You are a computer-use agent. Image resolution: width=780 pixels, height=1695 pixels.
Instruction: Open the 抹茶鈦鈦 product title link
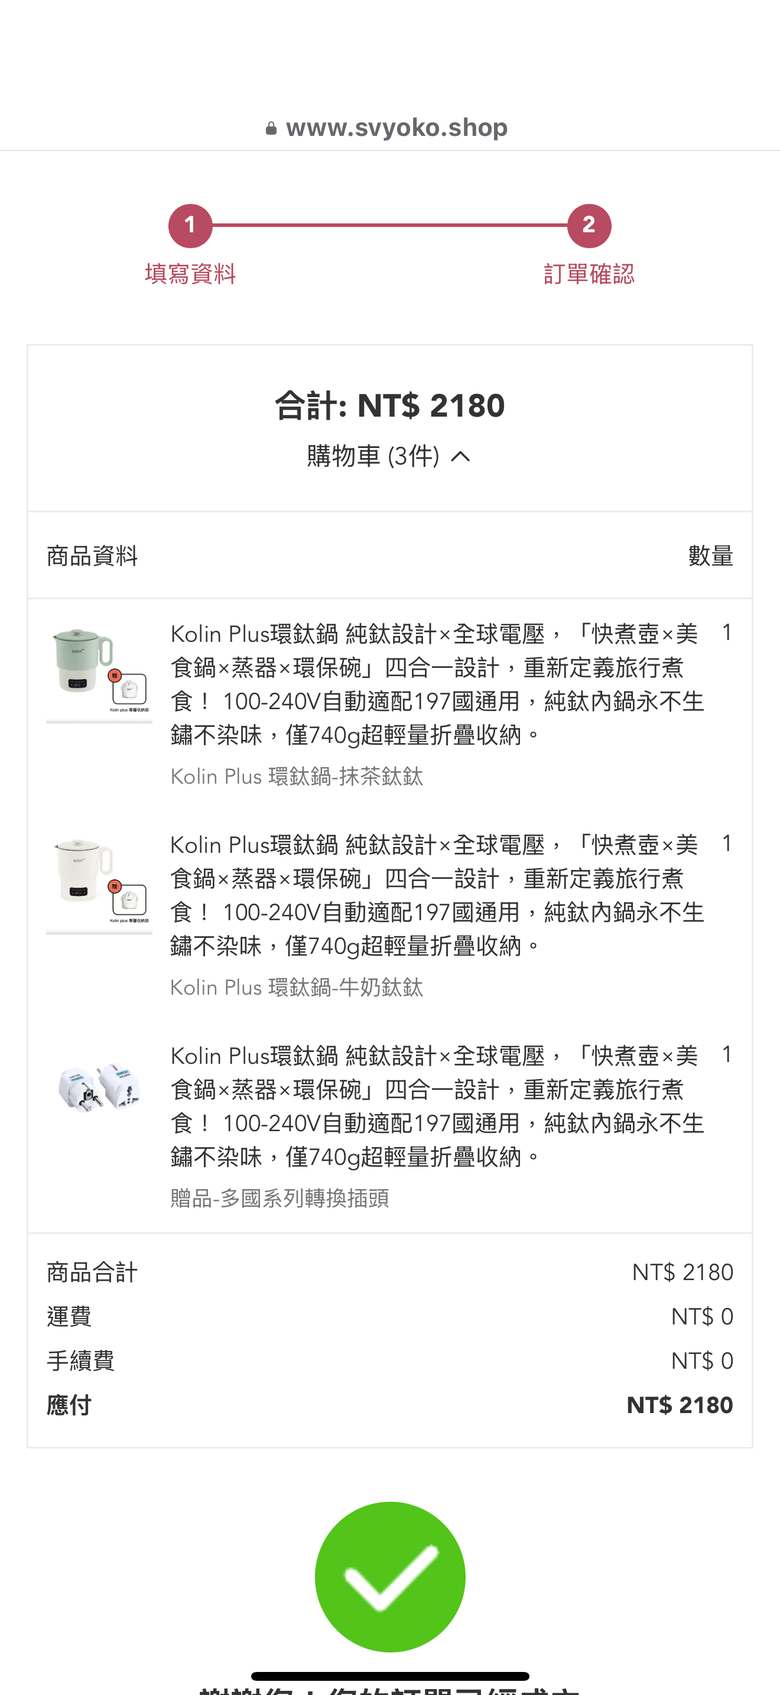(437, 684)
